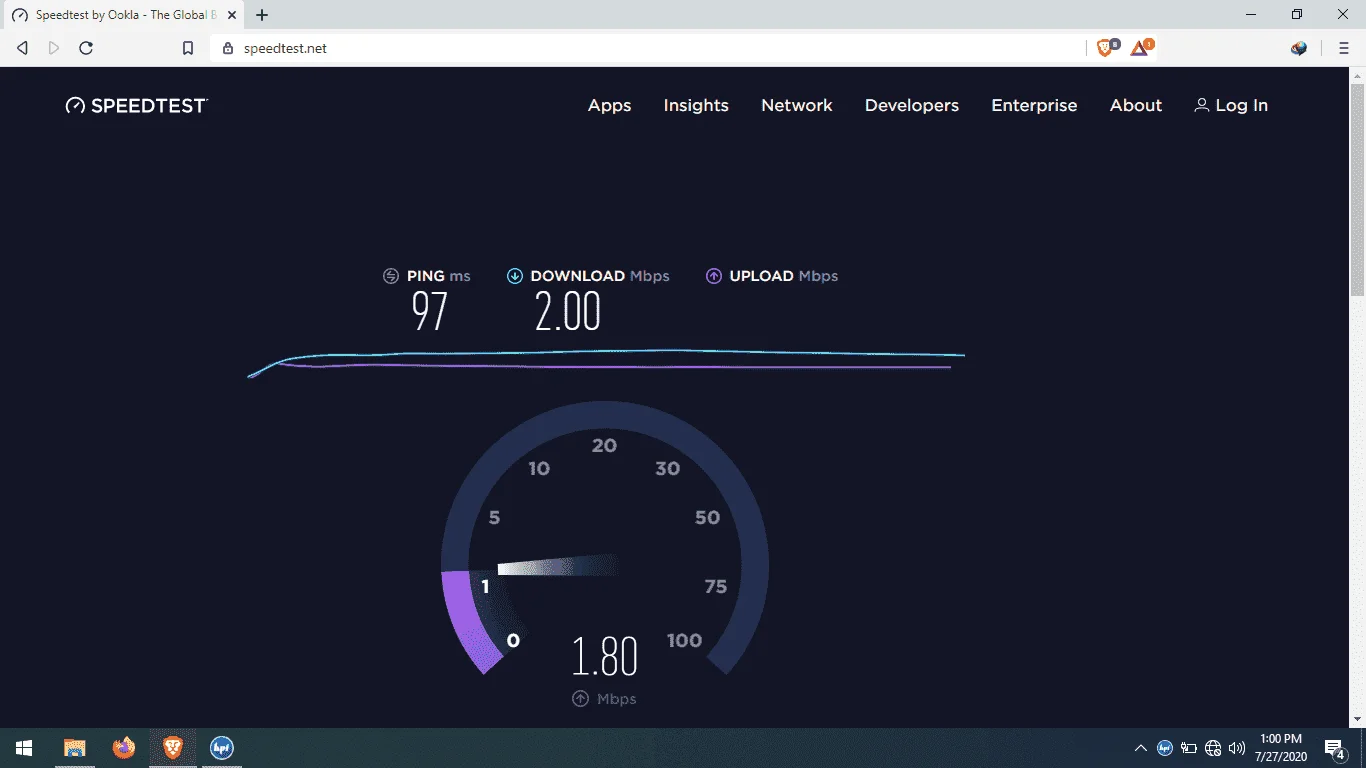Click the browser forward arrow
The image size is (1366, 768).
(x=54, y=48)
